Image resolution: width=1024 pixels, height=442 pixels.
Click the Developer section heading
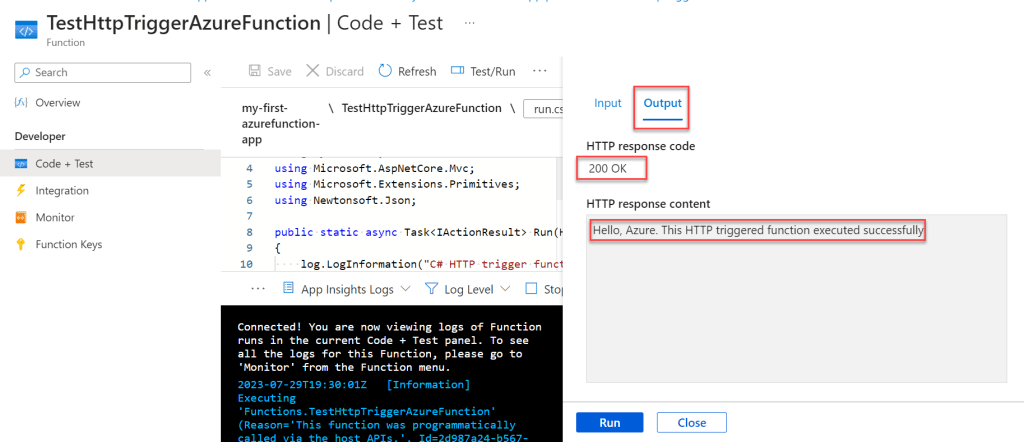[x=40, y=136]
